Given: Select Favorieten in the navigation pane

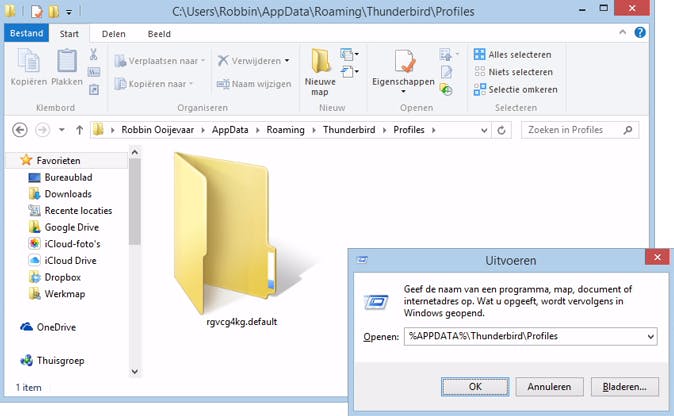Looking at the screenshot, I should click(x=58, y=161).
